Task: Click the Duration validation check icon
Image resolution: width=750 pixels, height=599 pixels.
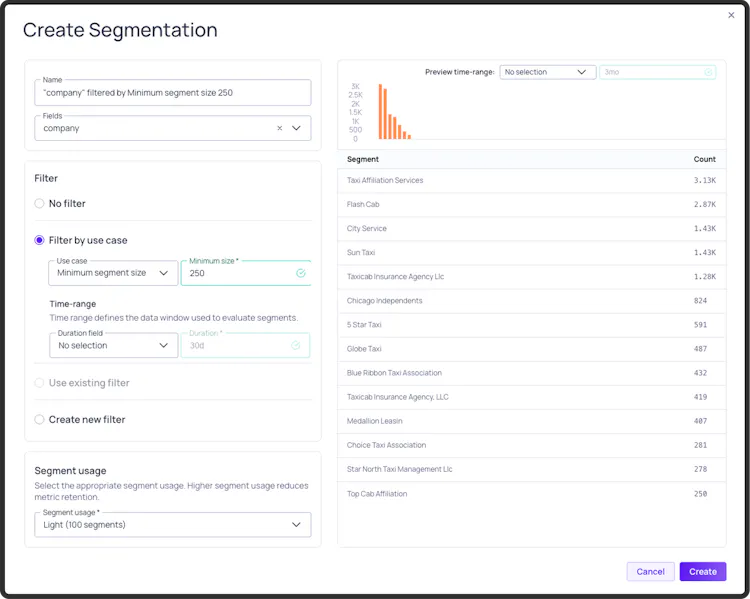Action: [296, 345]
